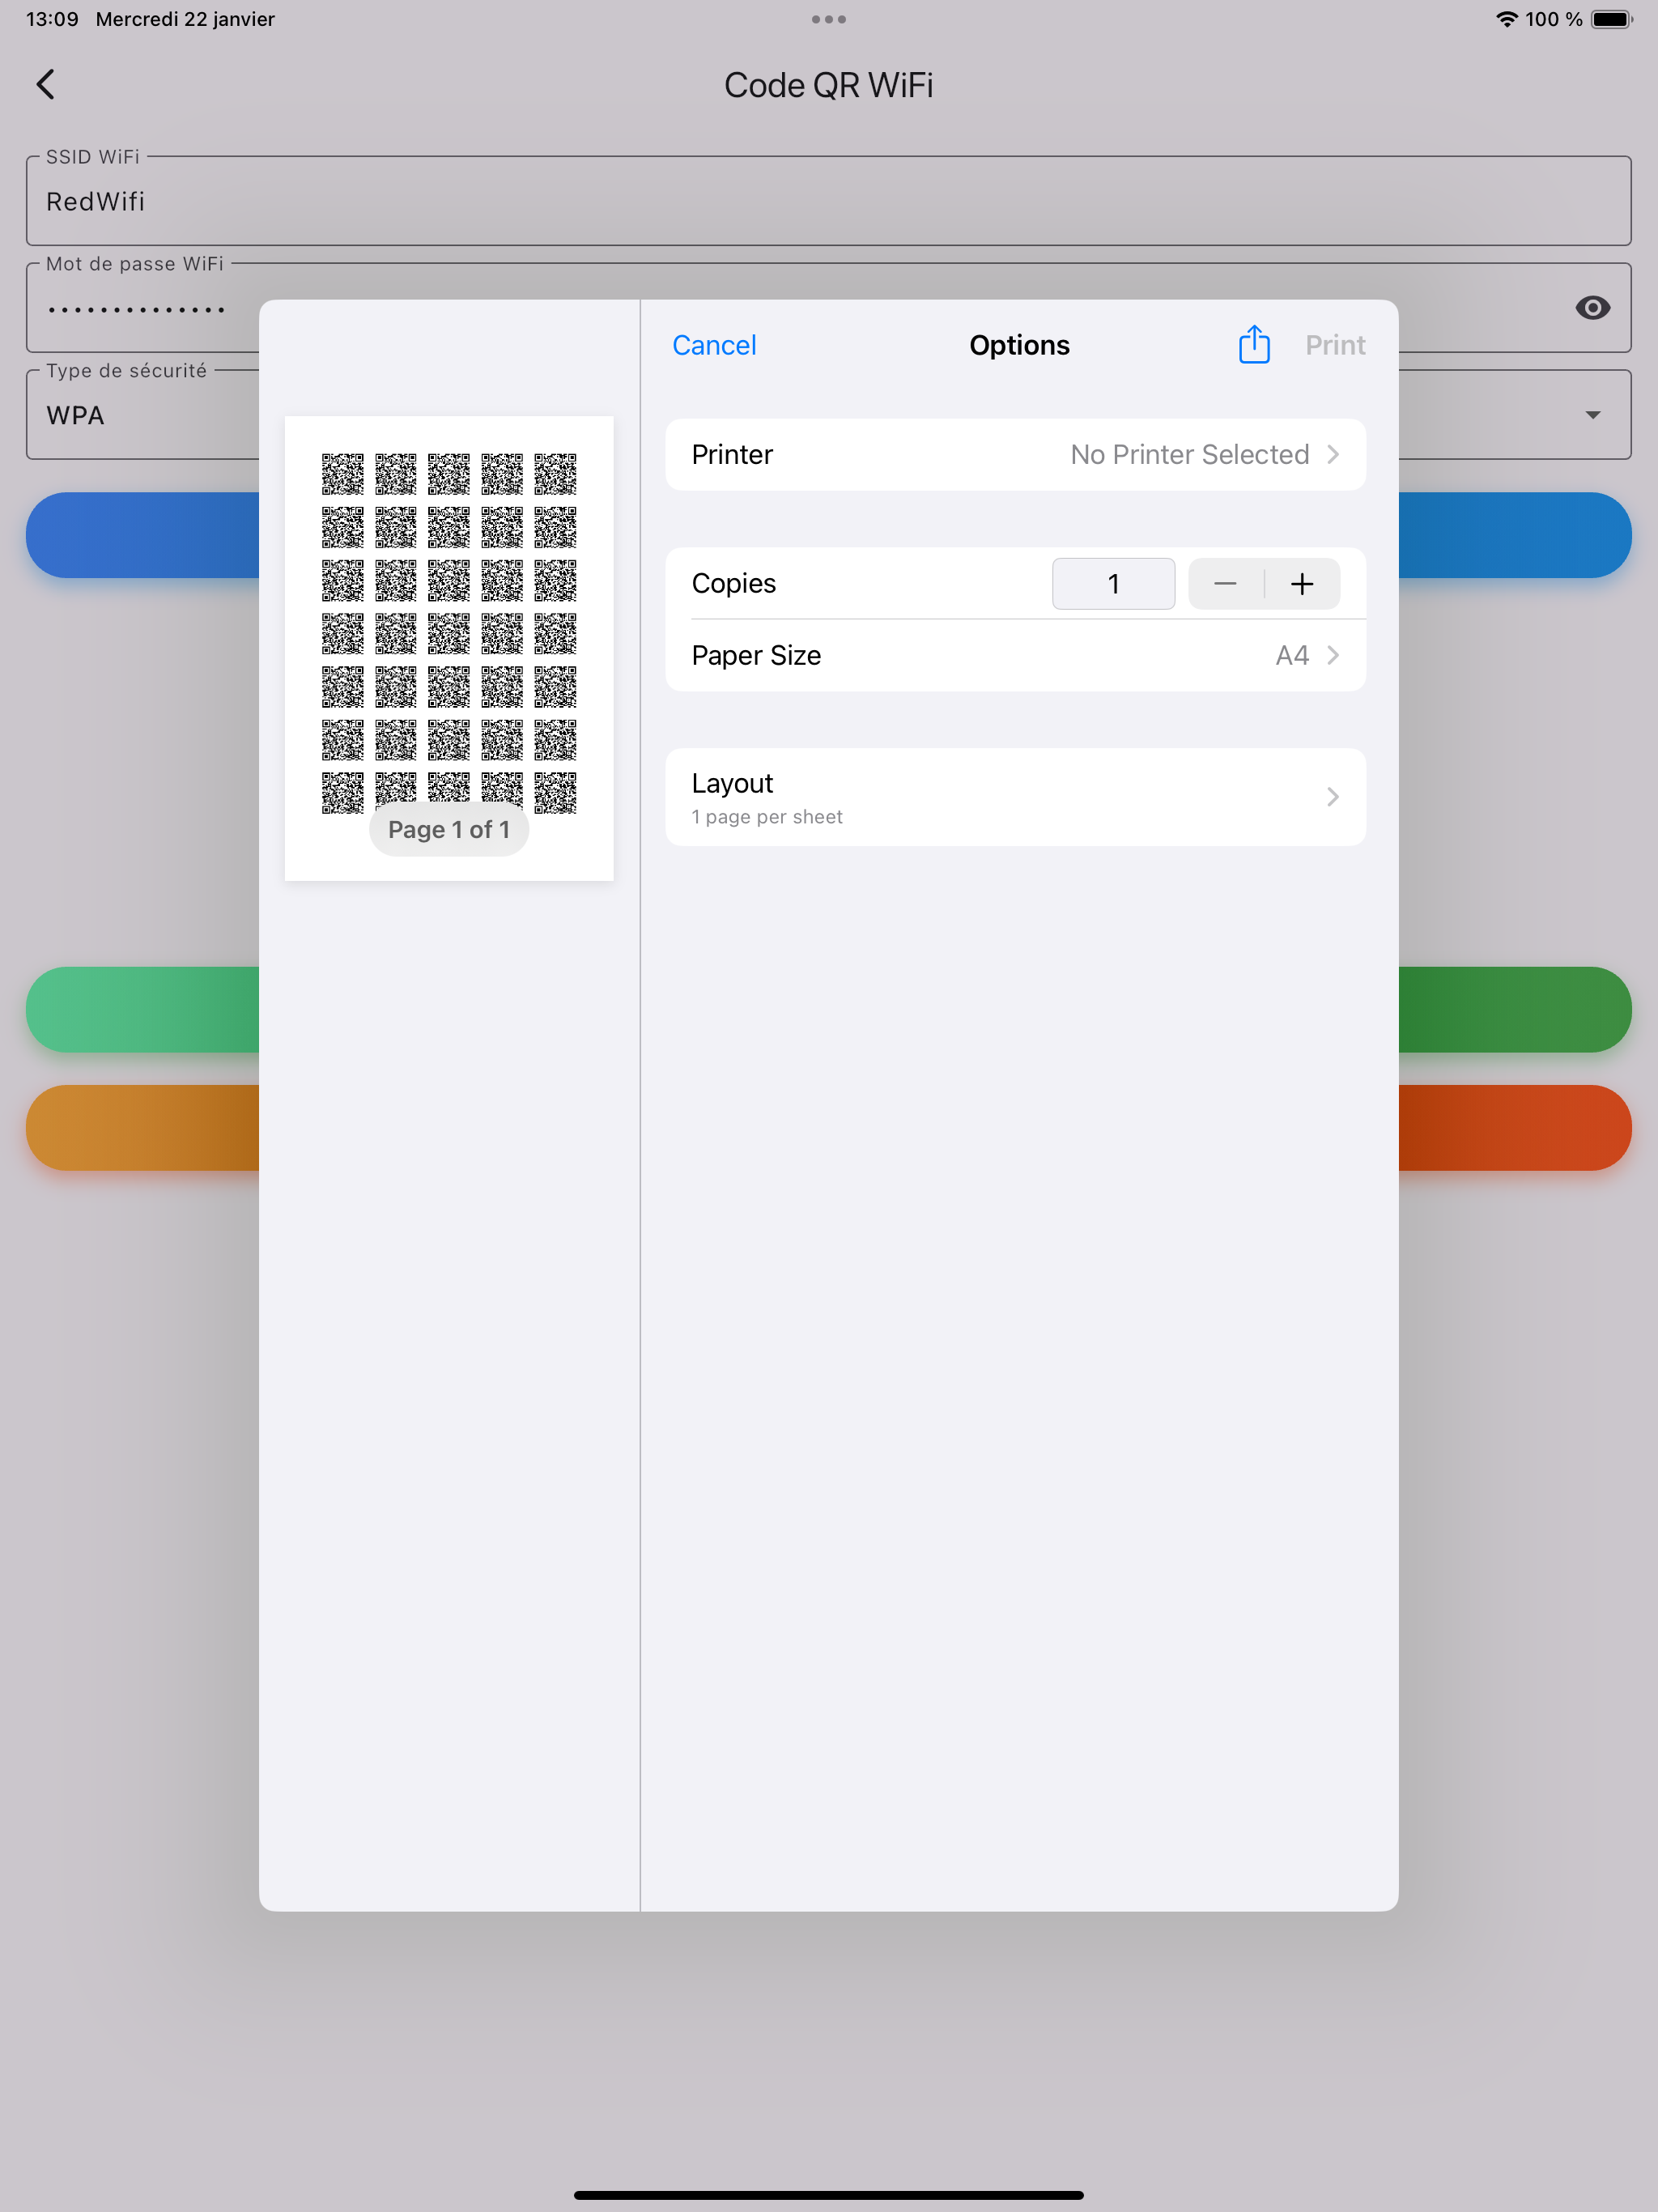This screenshot has height=2212, width=1658.
Task: Tap the No Printer Selected text
Action: point(1189,455)
